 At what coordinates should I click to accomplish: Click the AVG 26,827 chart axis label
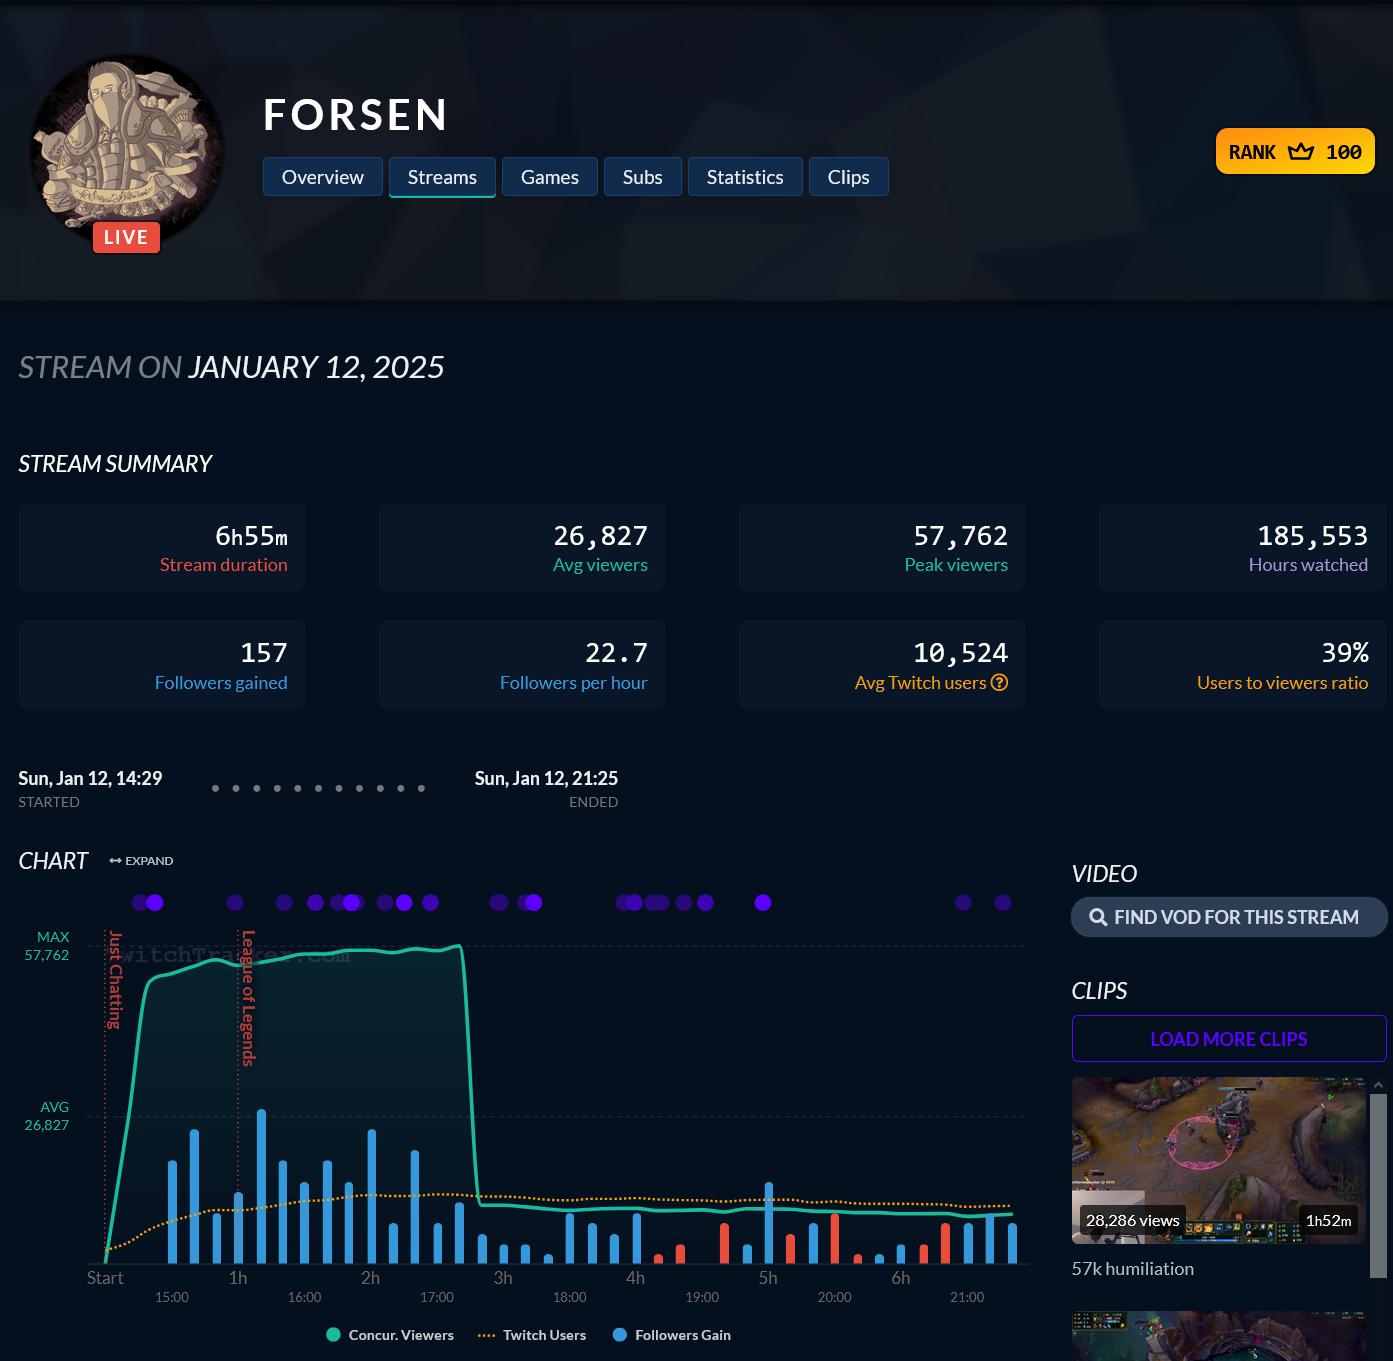click(x=47, y=1116)
